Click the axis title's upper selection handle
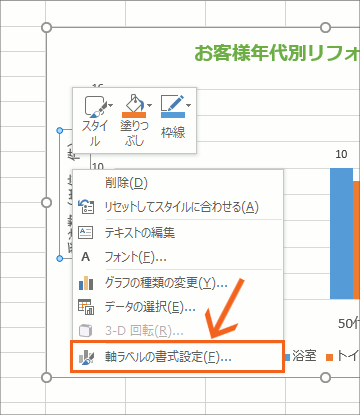360x415 pixels. [x=60, y=130]
